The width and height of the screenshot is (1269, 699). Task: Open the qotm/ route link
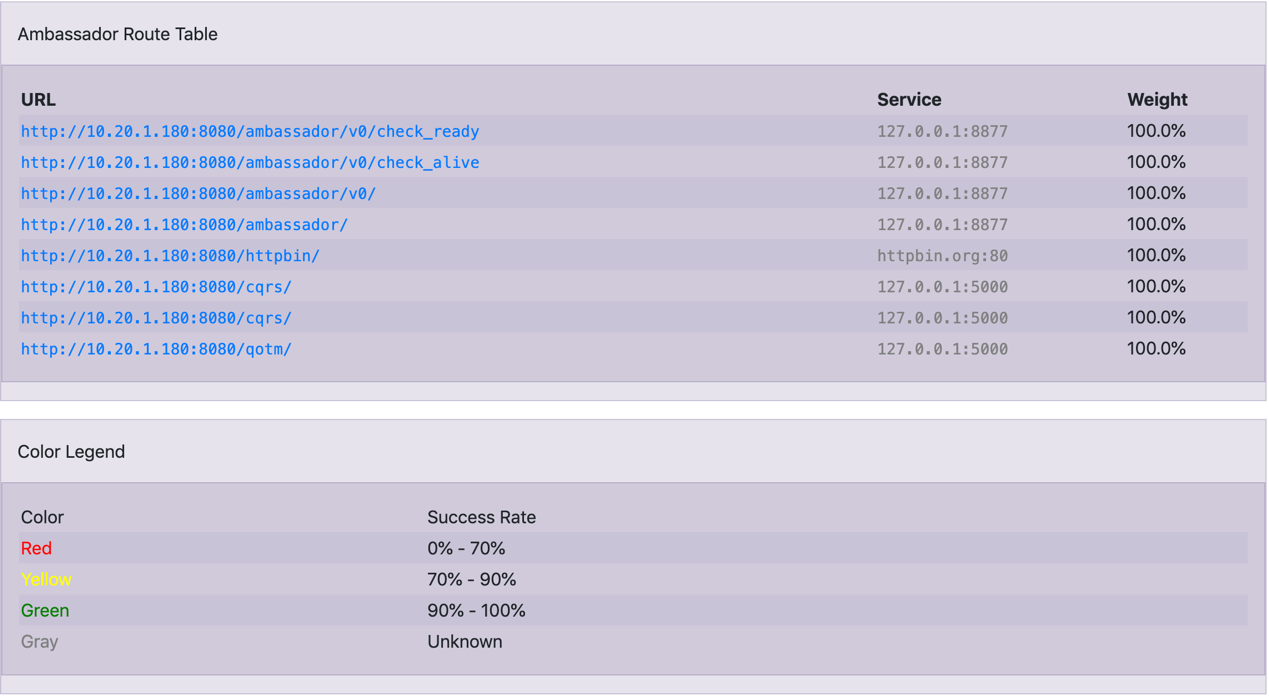point(156,348)
